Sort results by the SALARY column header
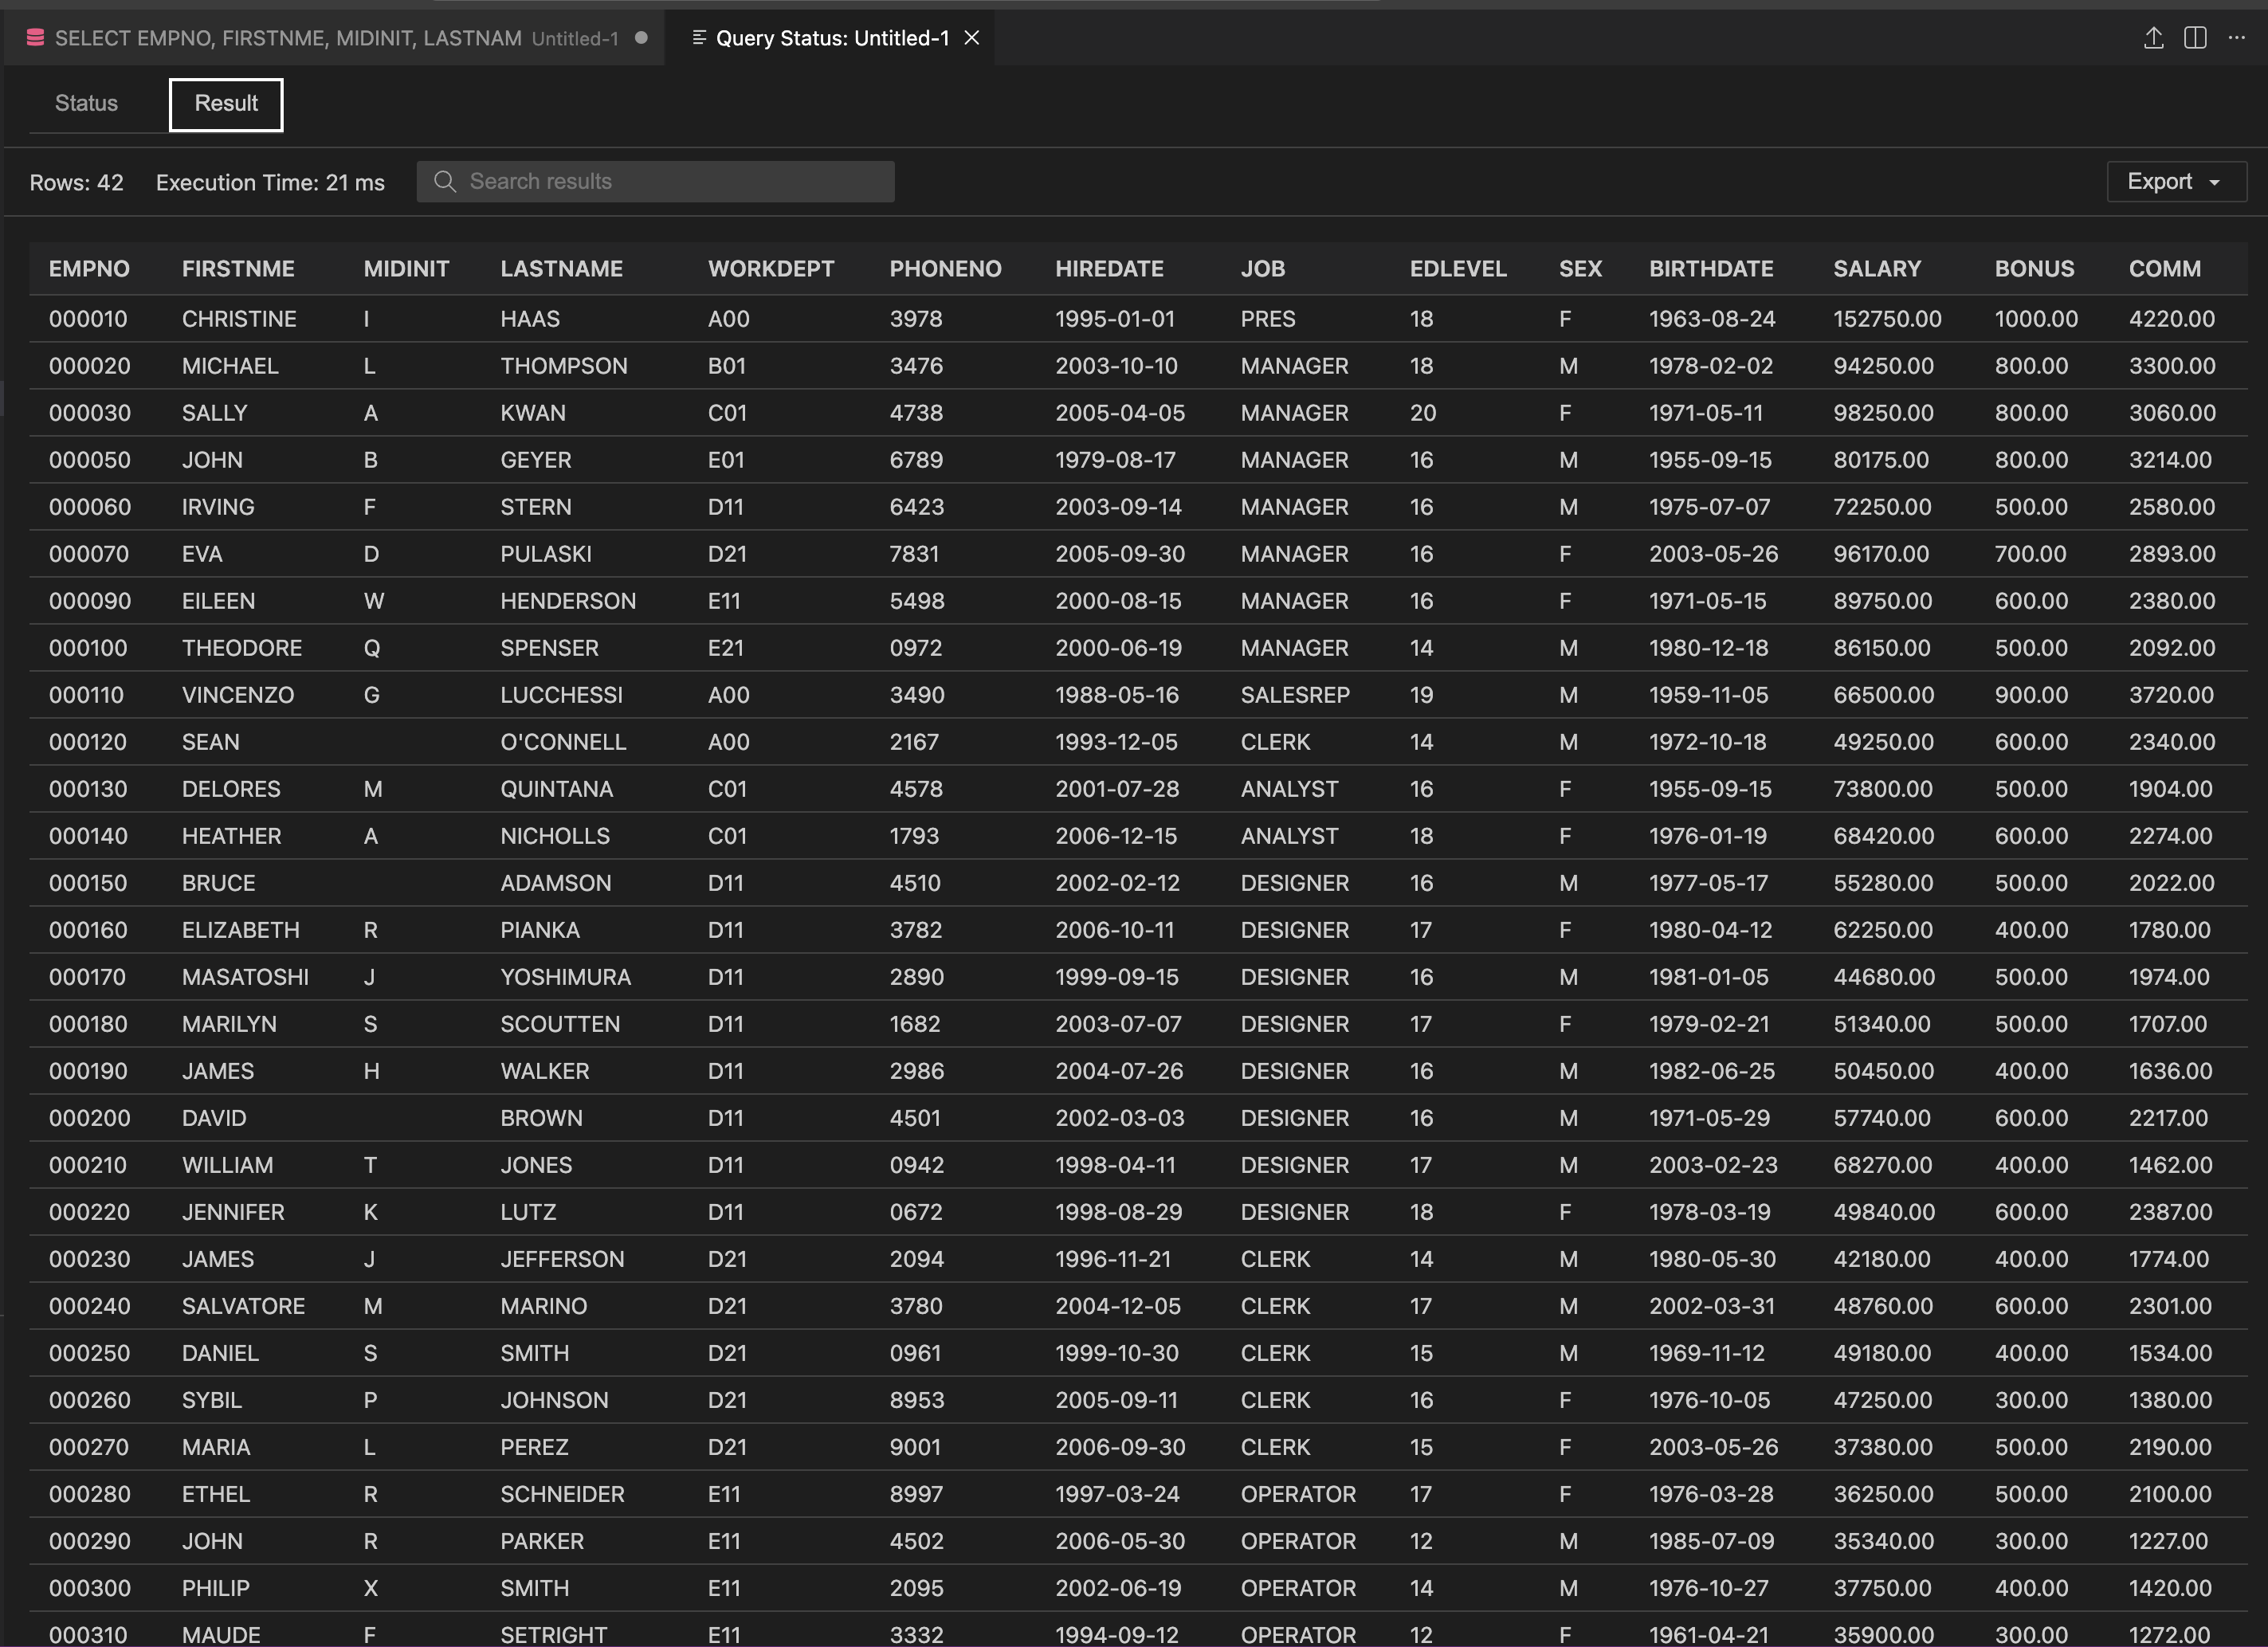 (x=1878, y=268)
